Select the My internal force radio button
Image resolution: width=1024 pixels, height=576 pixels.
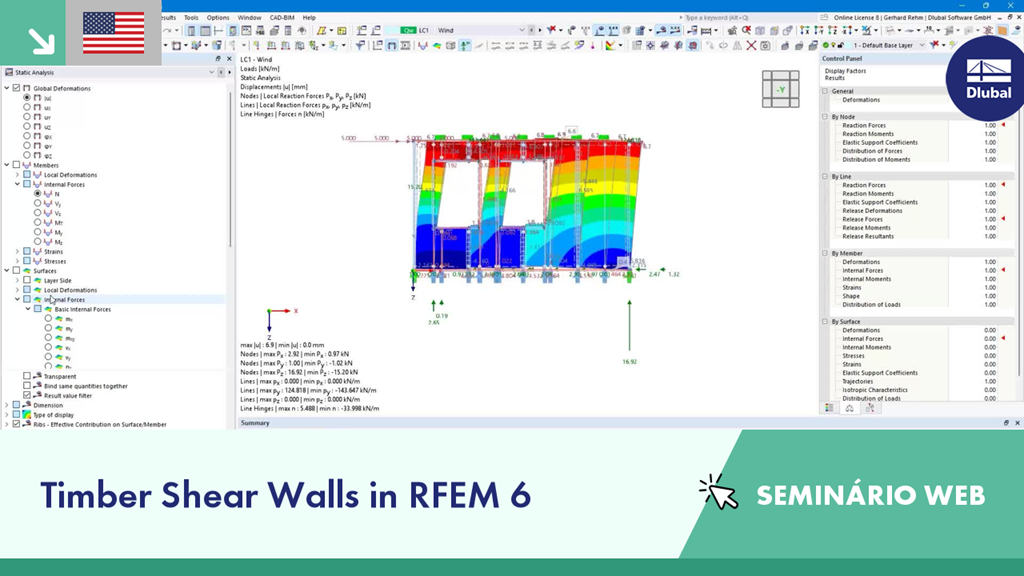coord(37,232)
